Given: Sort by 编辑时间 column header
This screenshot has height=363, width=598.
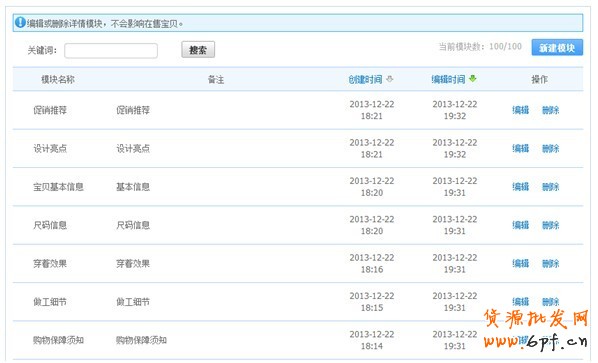Looking at the screenshot, I should click(x=448, y=79).
